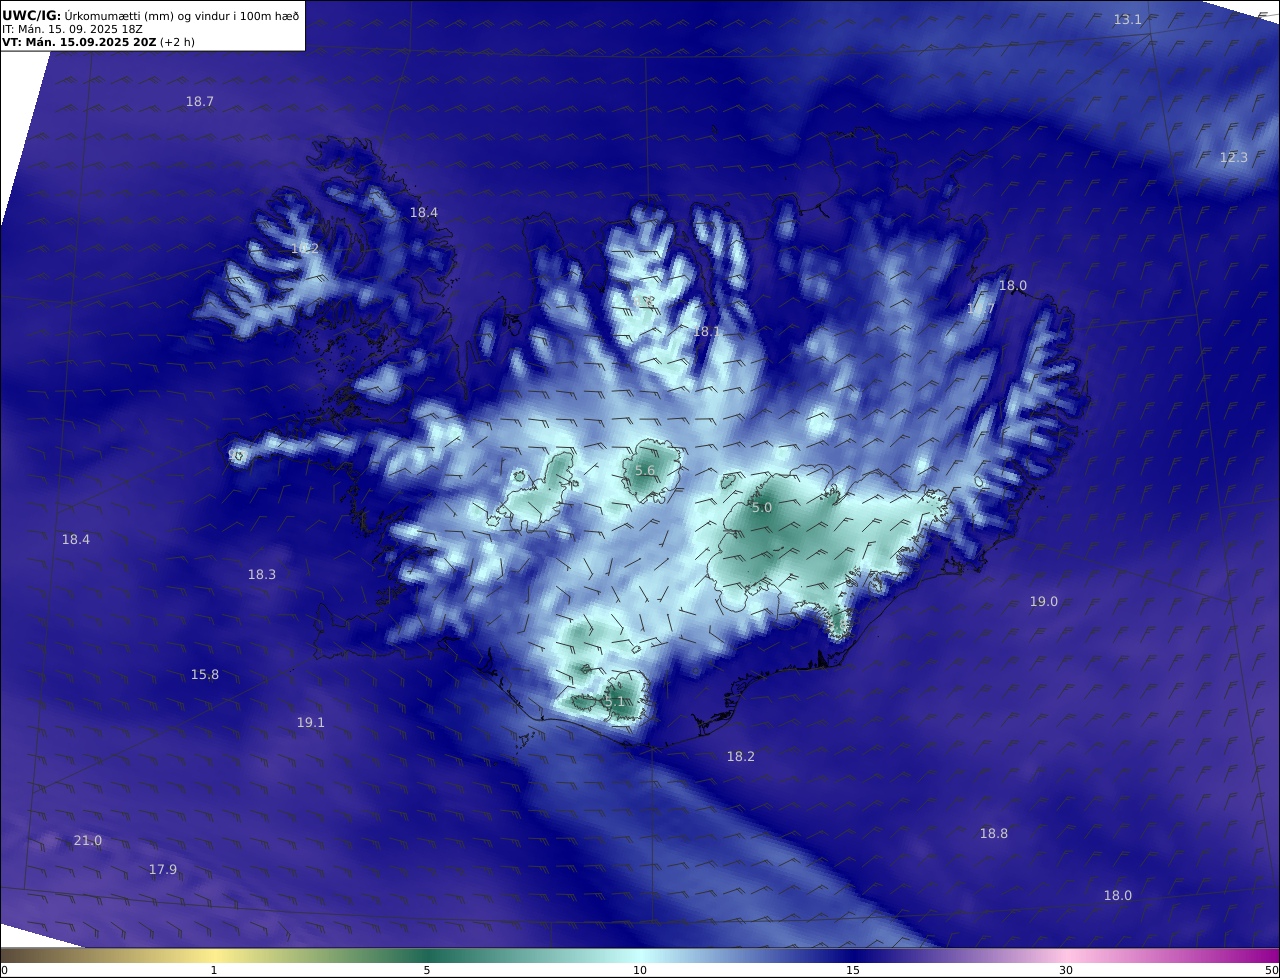1280x978 pixels.
Task: Click the 13.1 value label
Action: pyautogui.click(x=1128, y=20)
